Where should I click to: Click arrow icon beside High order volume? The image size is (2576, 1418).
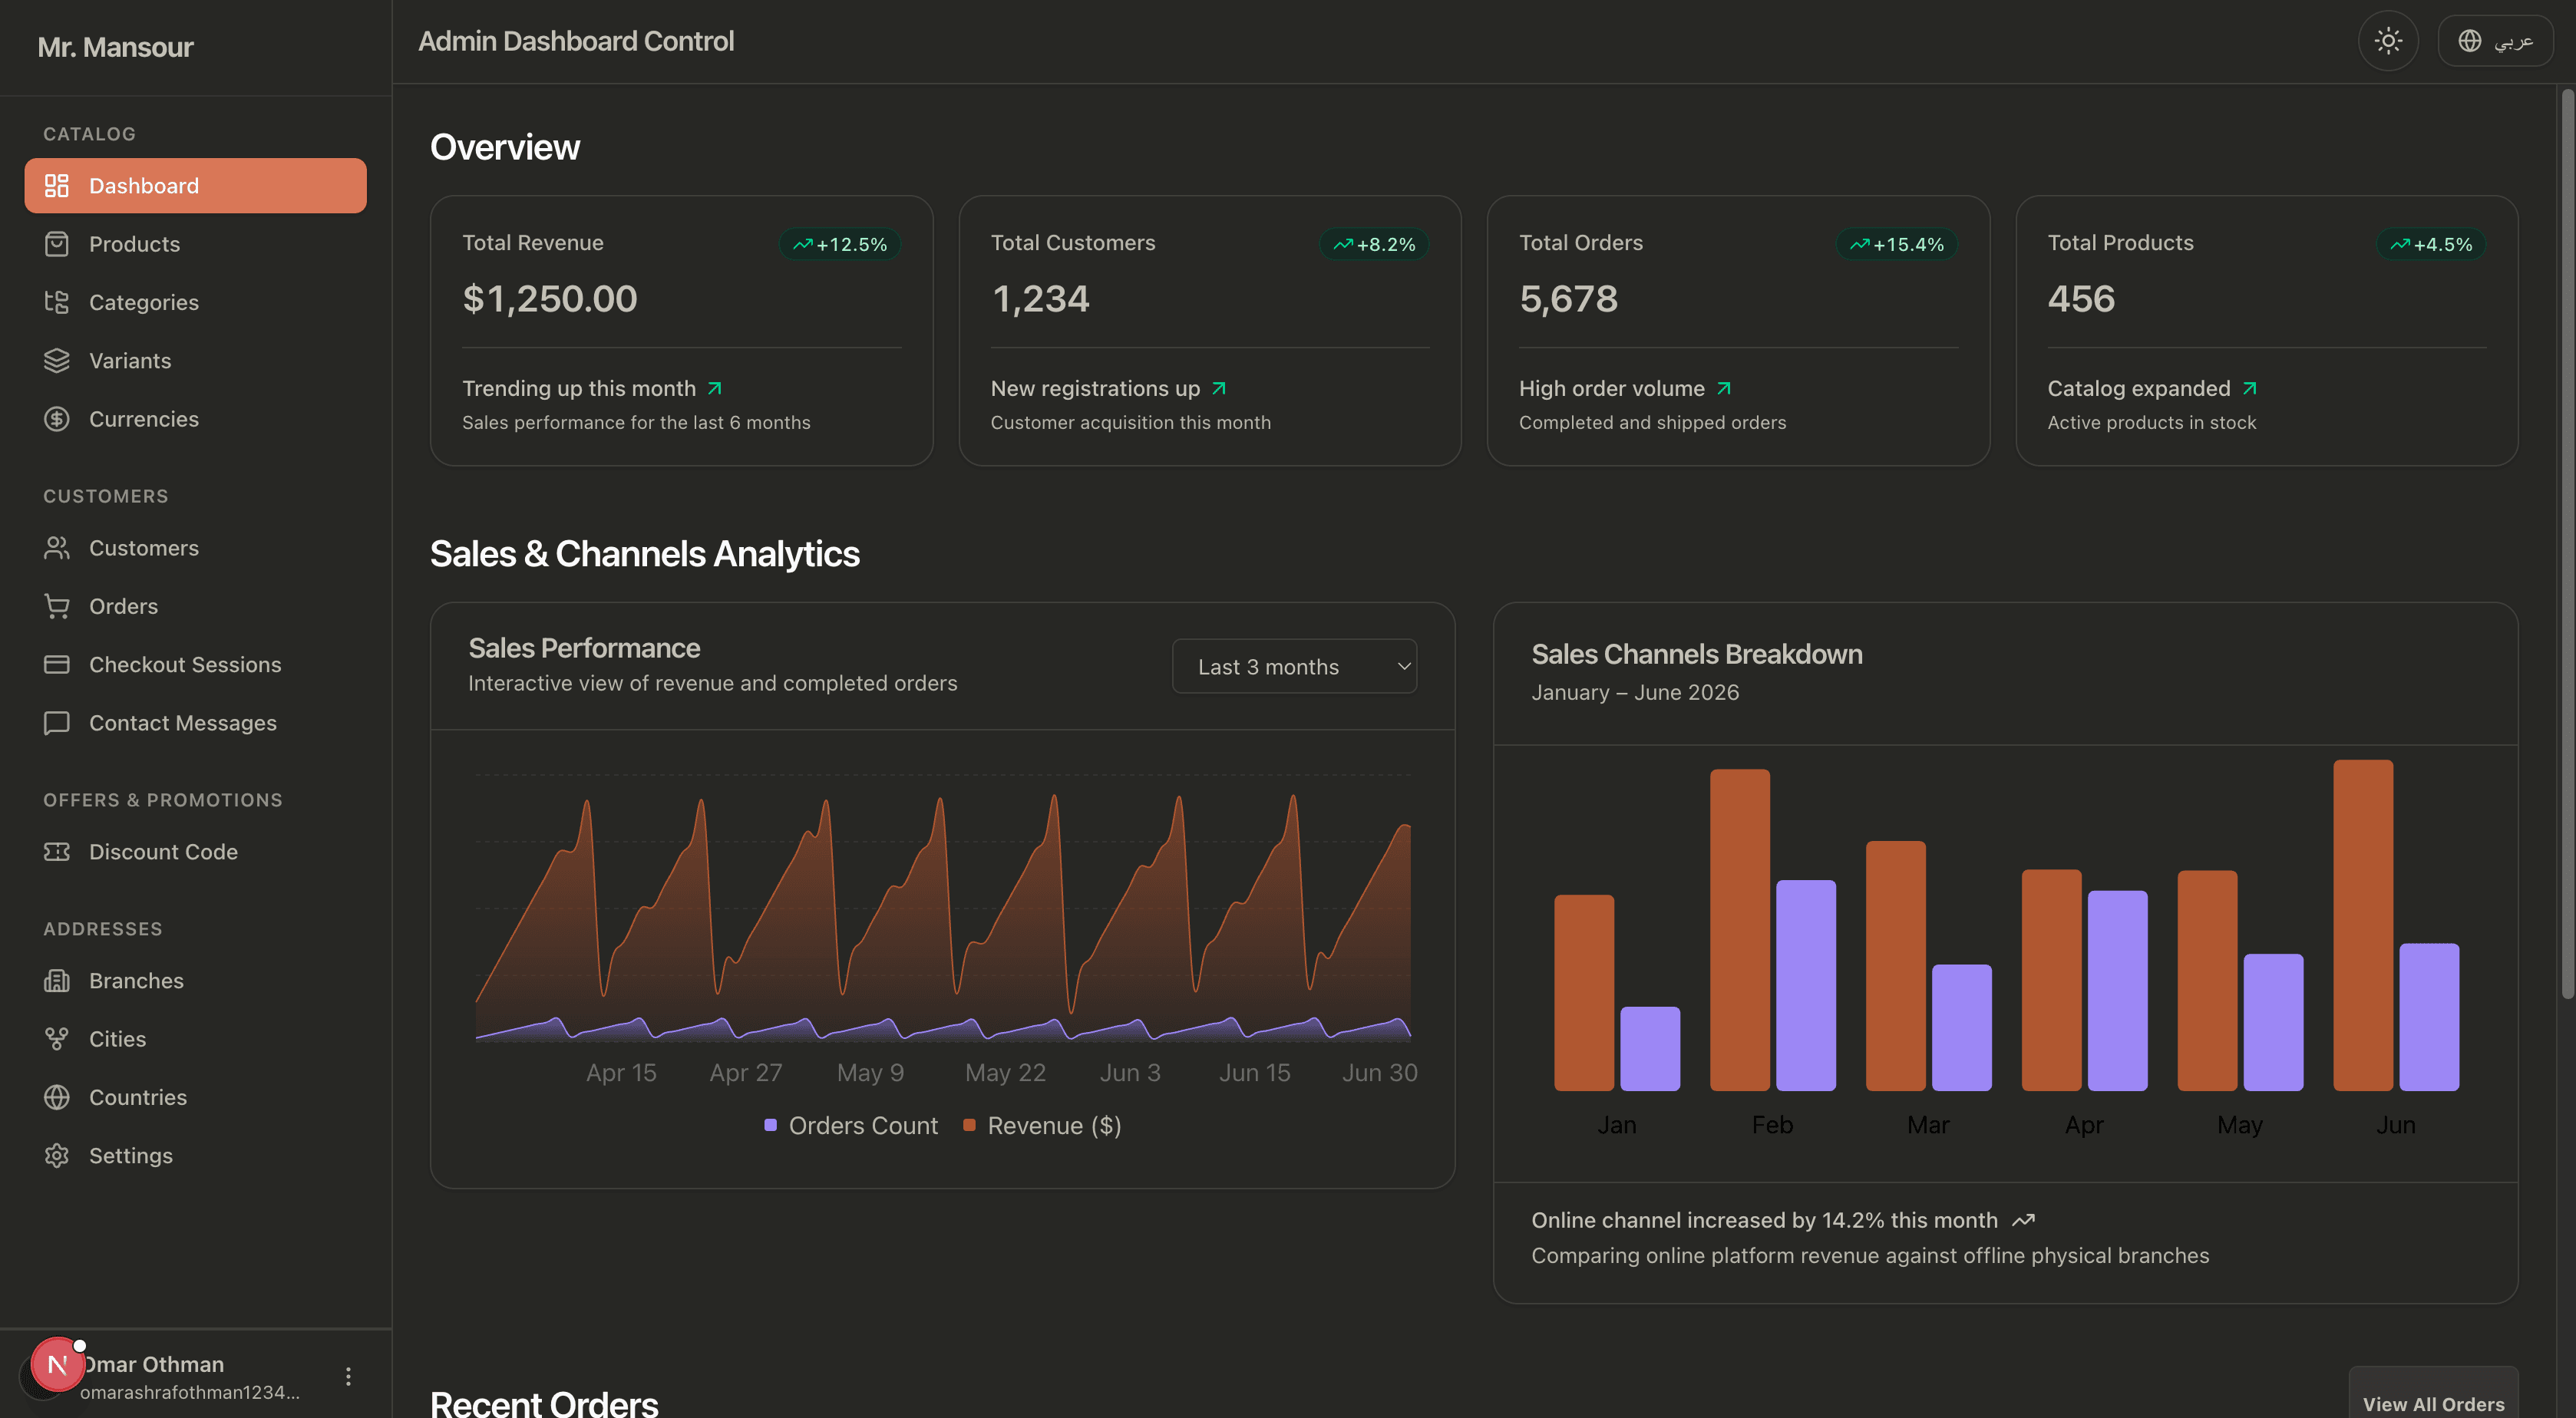click(x=1724, y=389)
